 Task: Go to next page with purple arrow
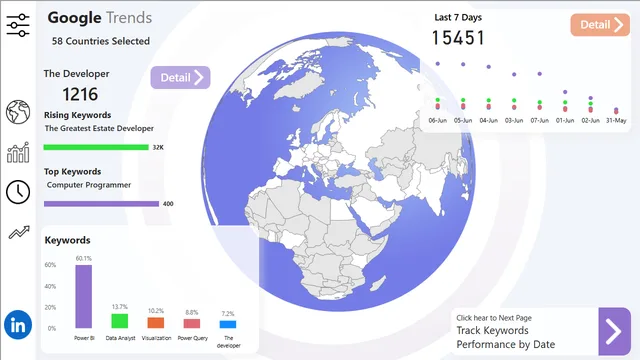(614, 331)
